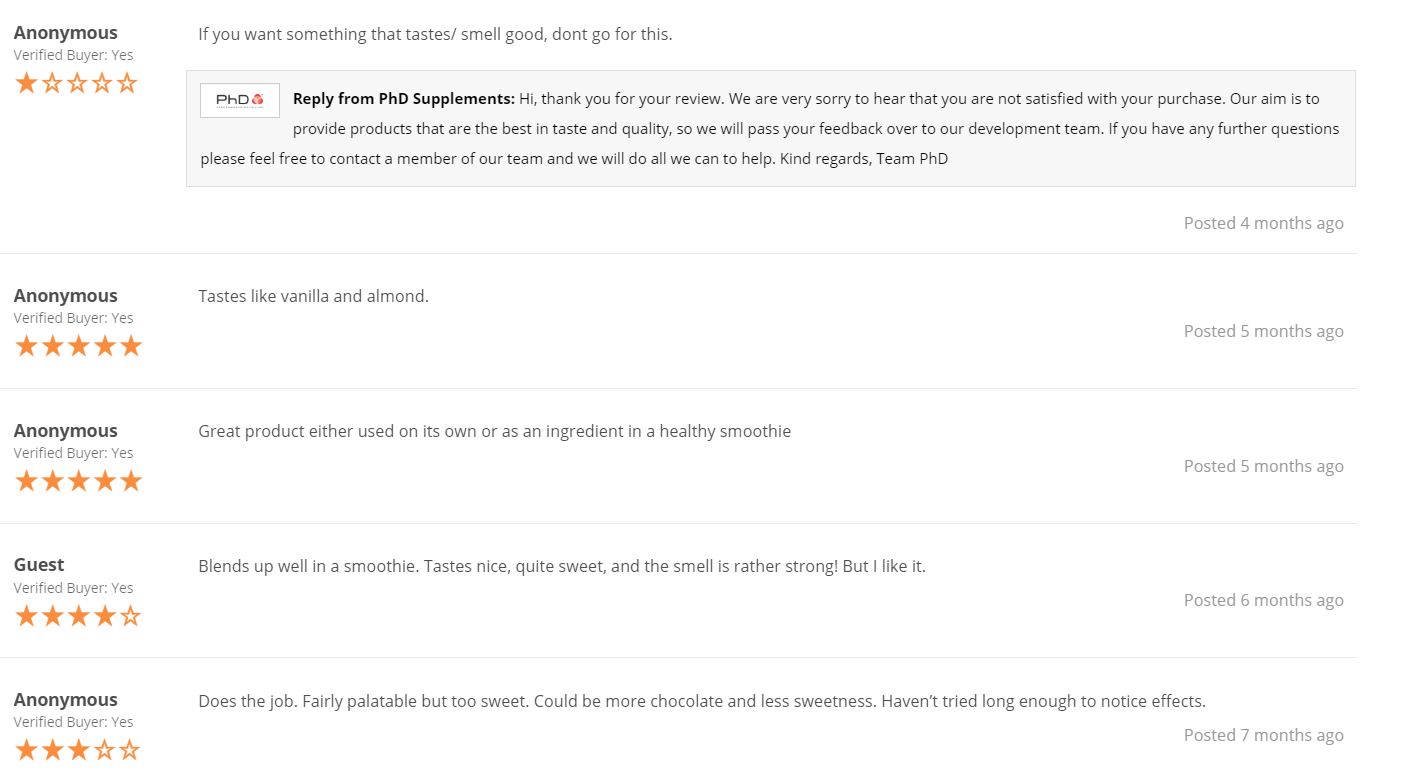Viewport: 1411px width, 777px height.
Task: Click the 'If you want something that tastes' review
Action: (x=435, y=34)
